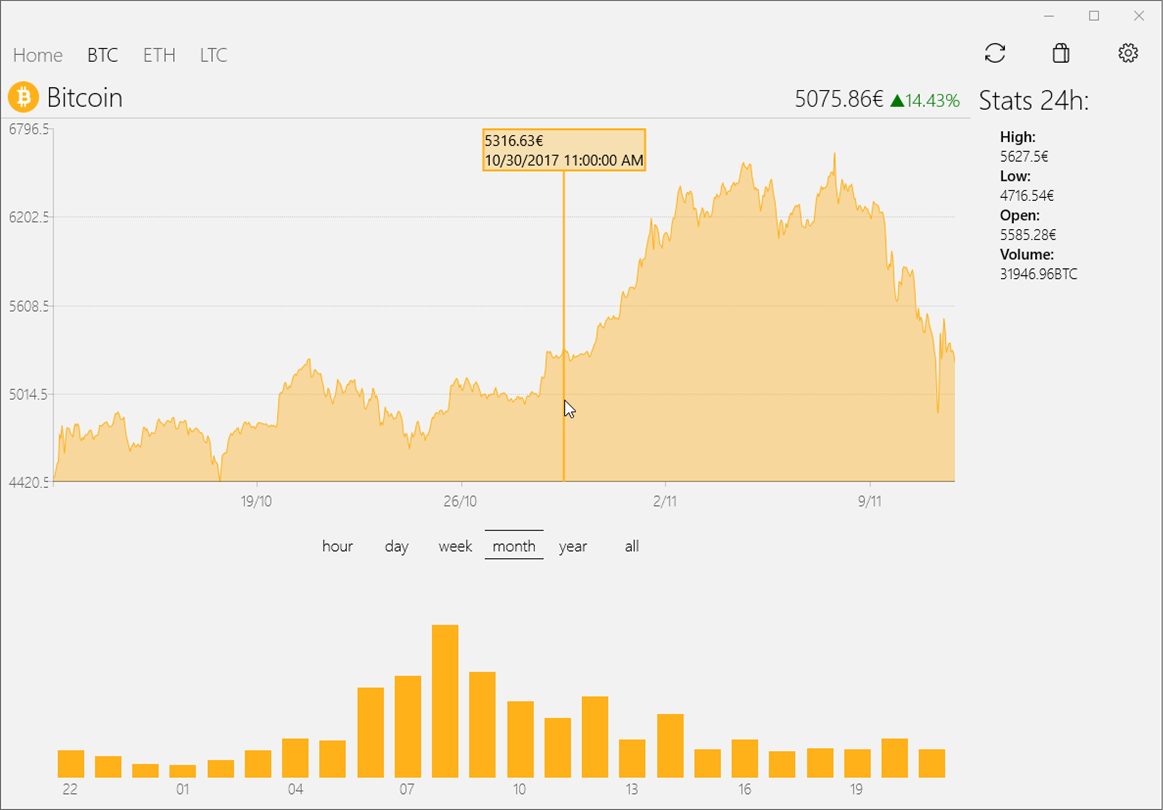Image resolution: width=1163 pixels, height=810 pixels.
Task: Select the month time range
Action: coord(514,546)
